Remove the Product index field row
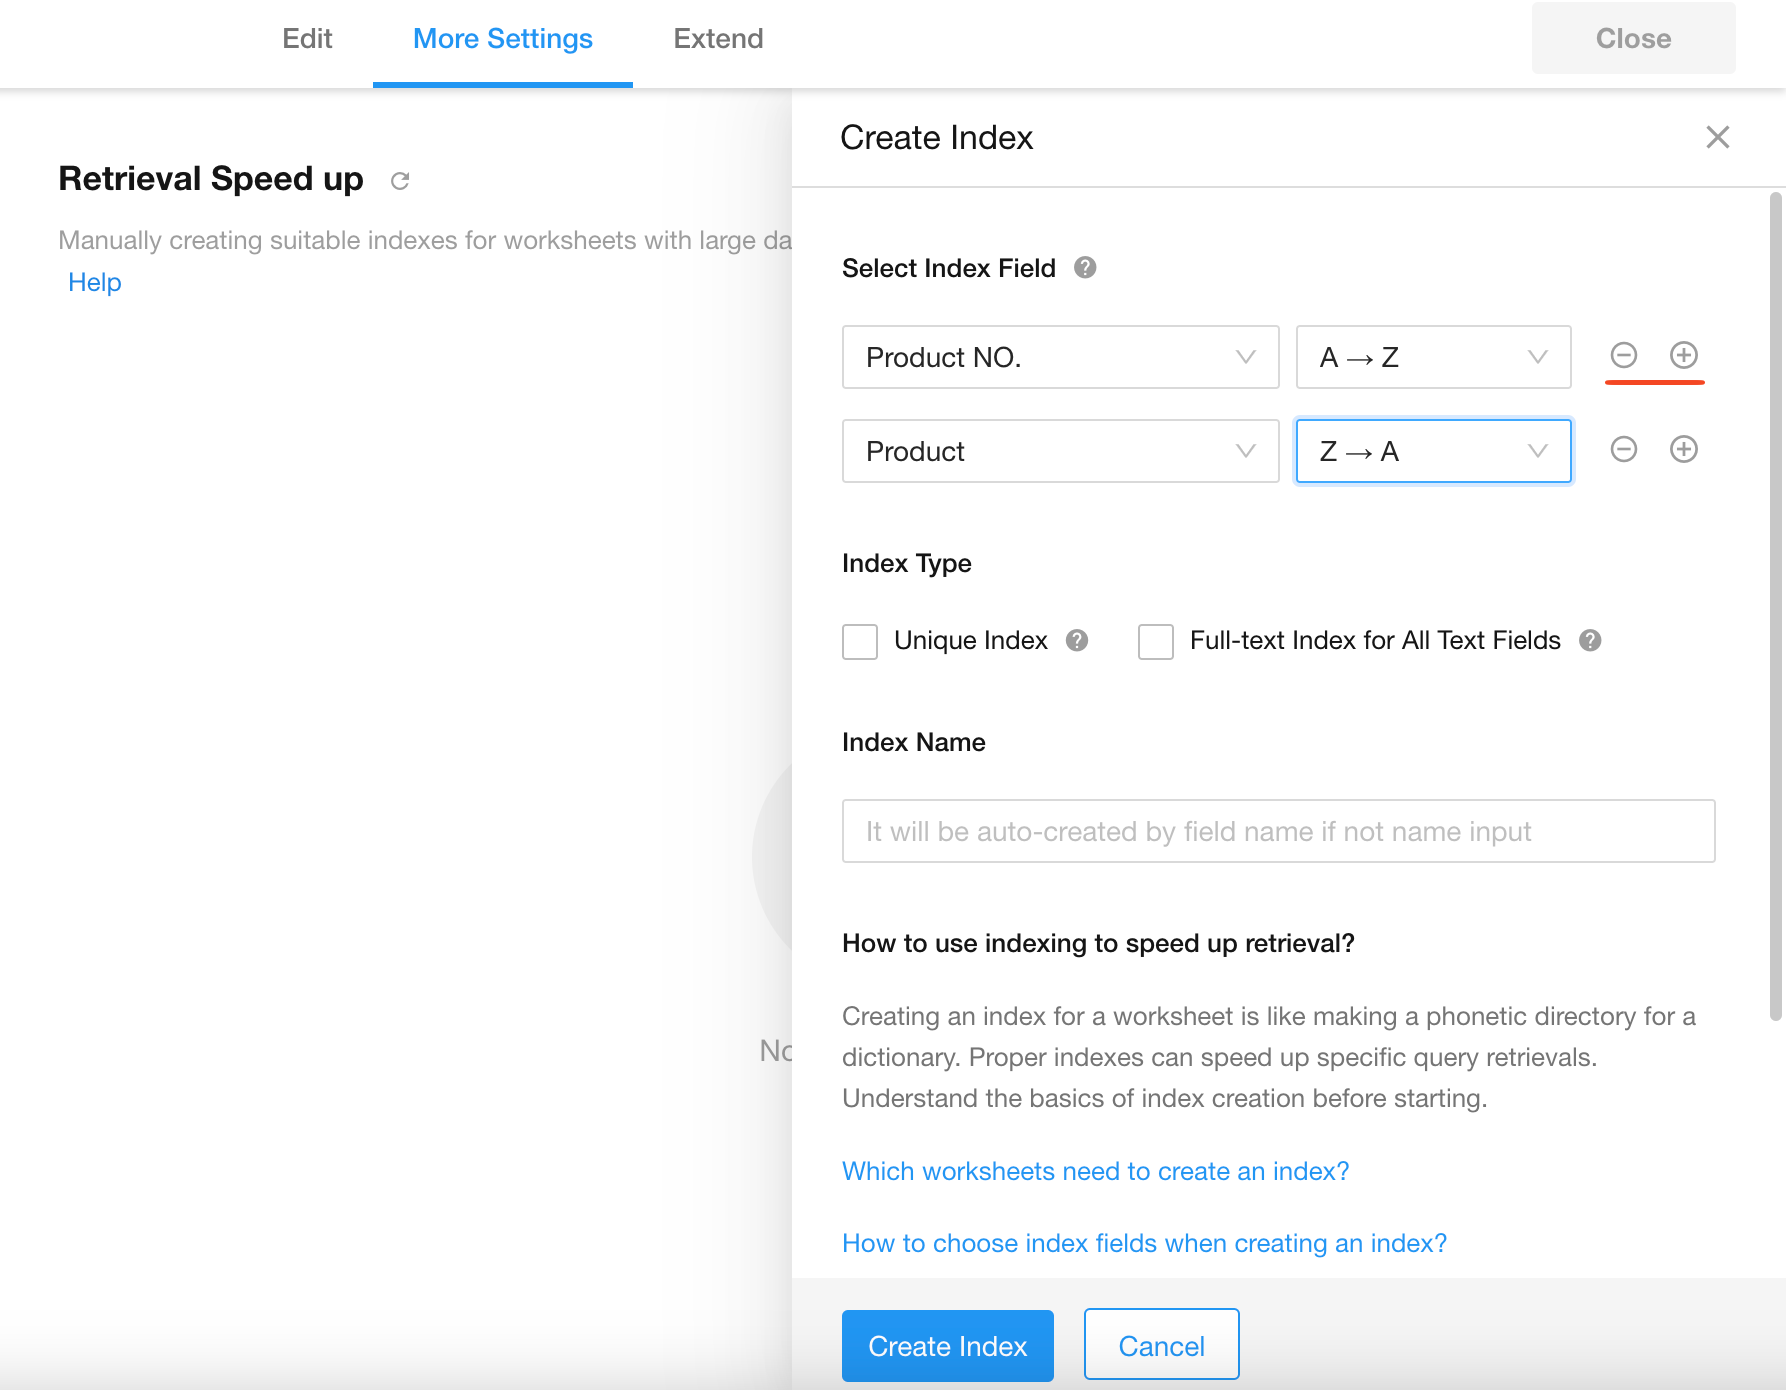Viewport: 1786px width, 1390px height. point(1623,450)
